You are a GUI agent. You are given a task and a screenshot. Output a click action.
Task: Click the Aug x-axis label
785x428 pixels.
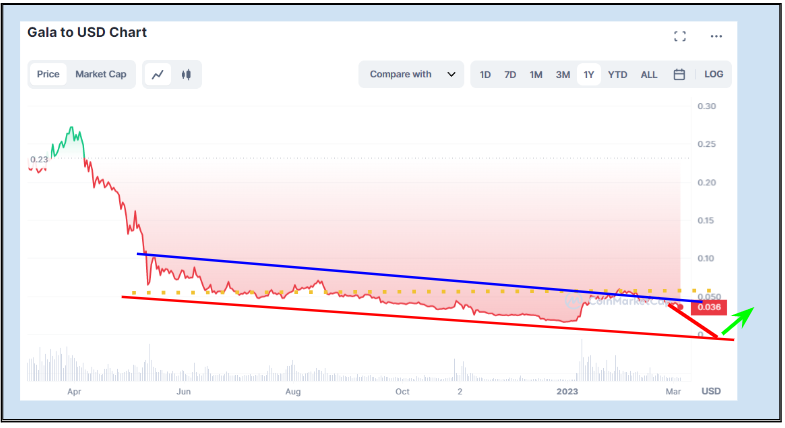293,391
